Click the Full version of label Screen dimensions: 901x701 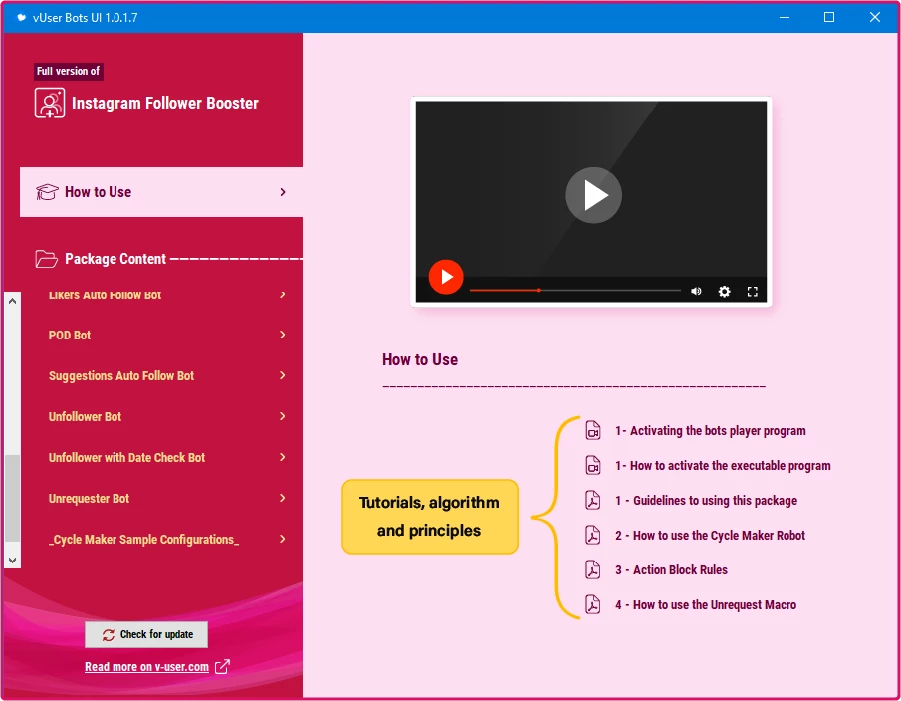pos(68,71)
